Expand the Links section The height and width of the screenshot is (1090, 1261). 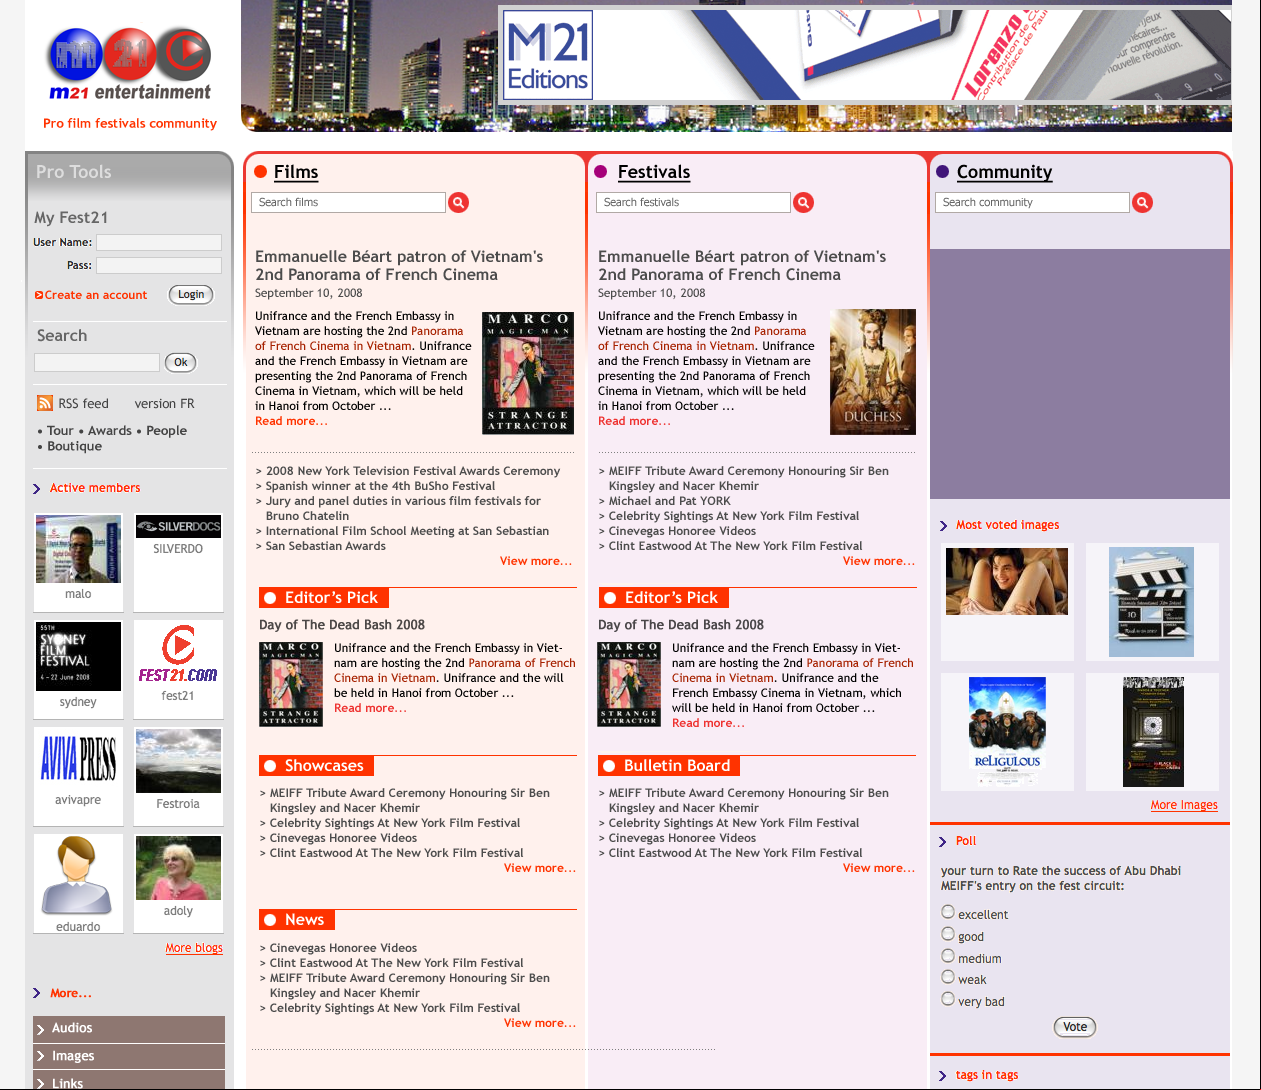click(129, 1082)
